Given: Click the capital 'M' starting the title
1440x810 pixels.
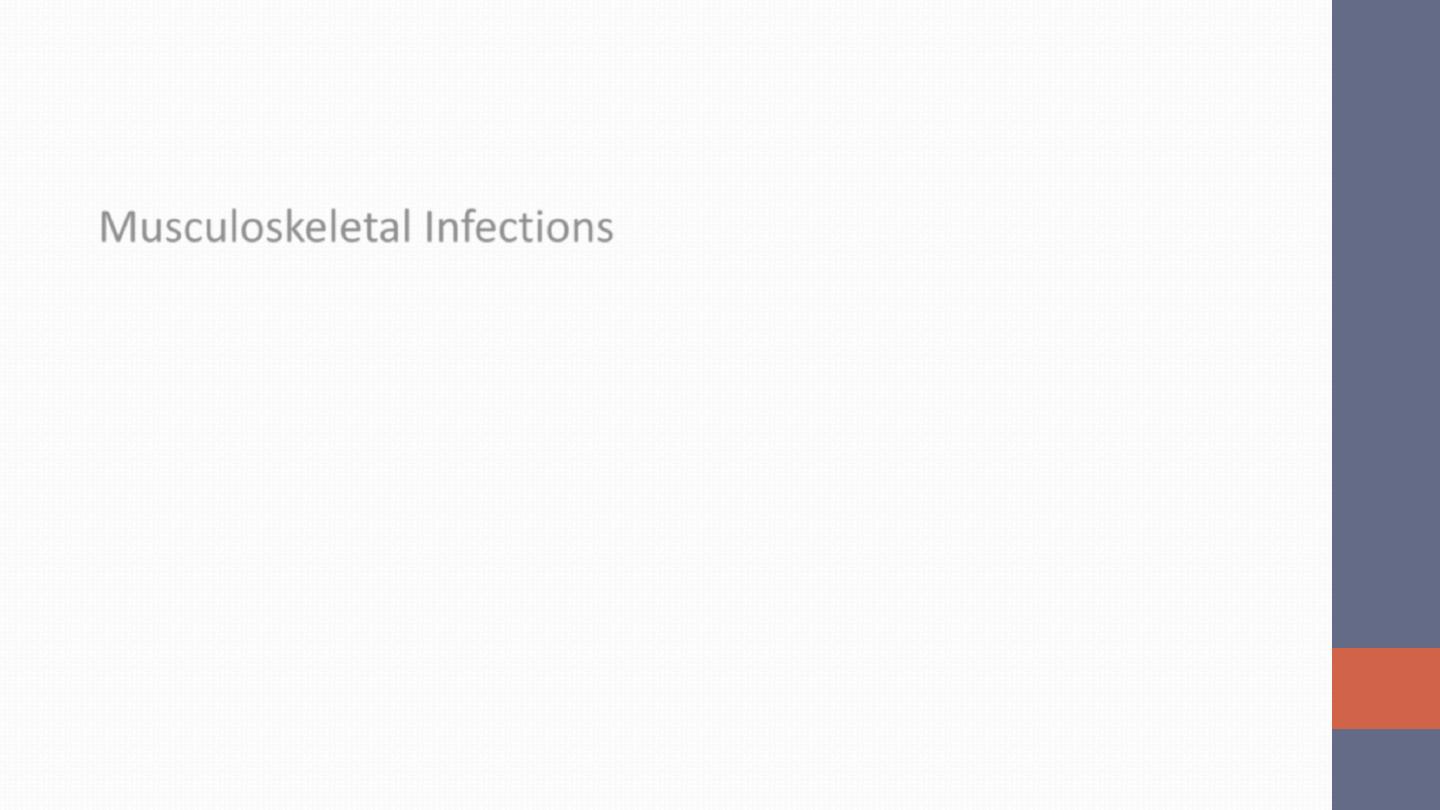Looking at the screenshot, I should point(115,227).
